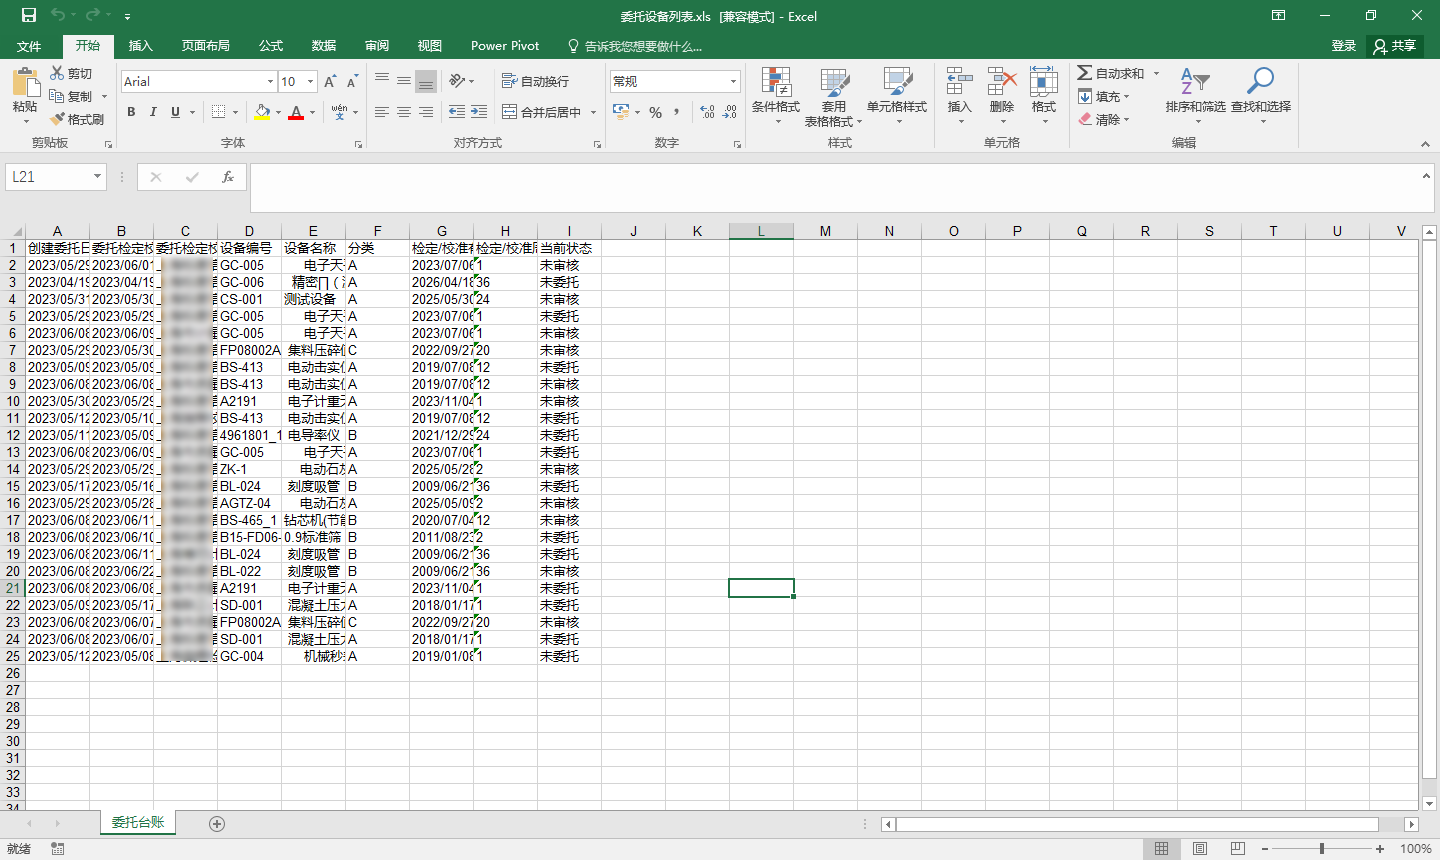The image size is (1440, 860).
Task: Select the column G header
Action: [x=441, y=231]
